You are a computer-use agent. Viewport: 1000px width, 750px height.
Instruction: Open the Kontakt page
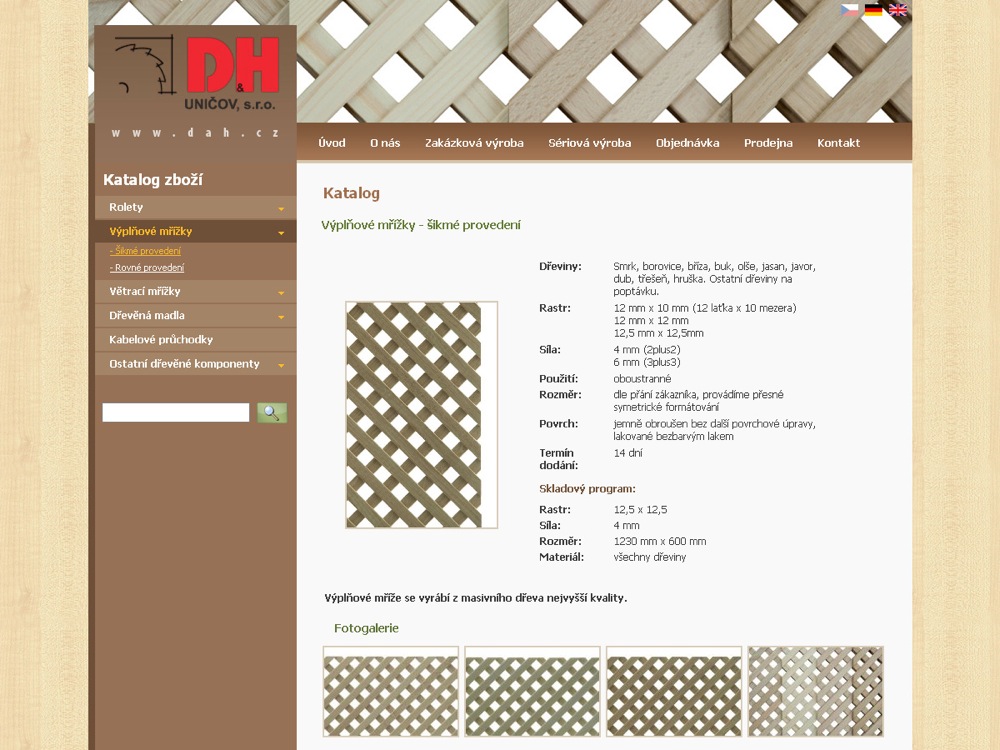click(838, 143)
